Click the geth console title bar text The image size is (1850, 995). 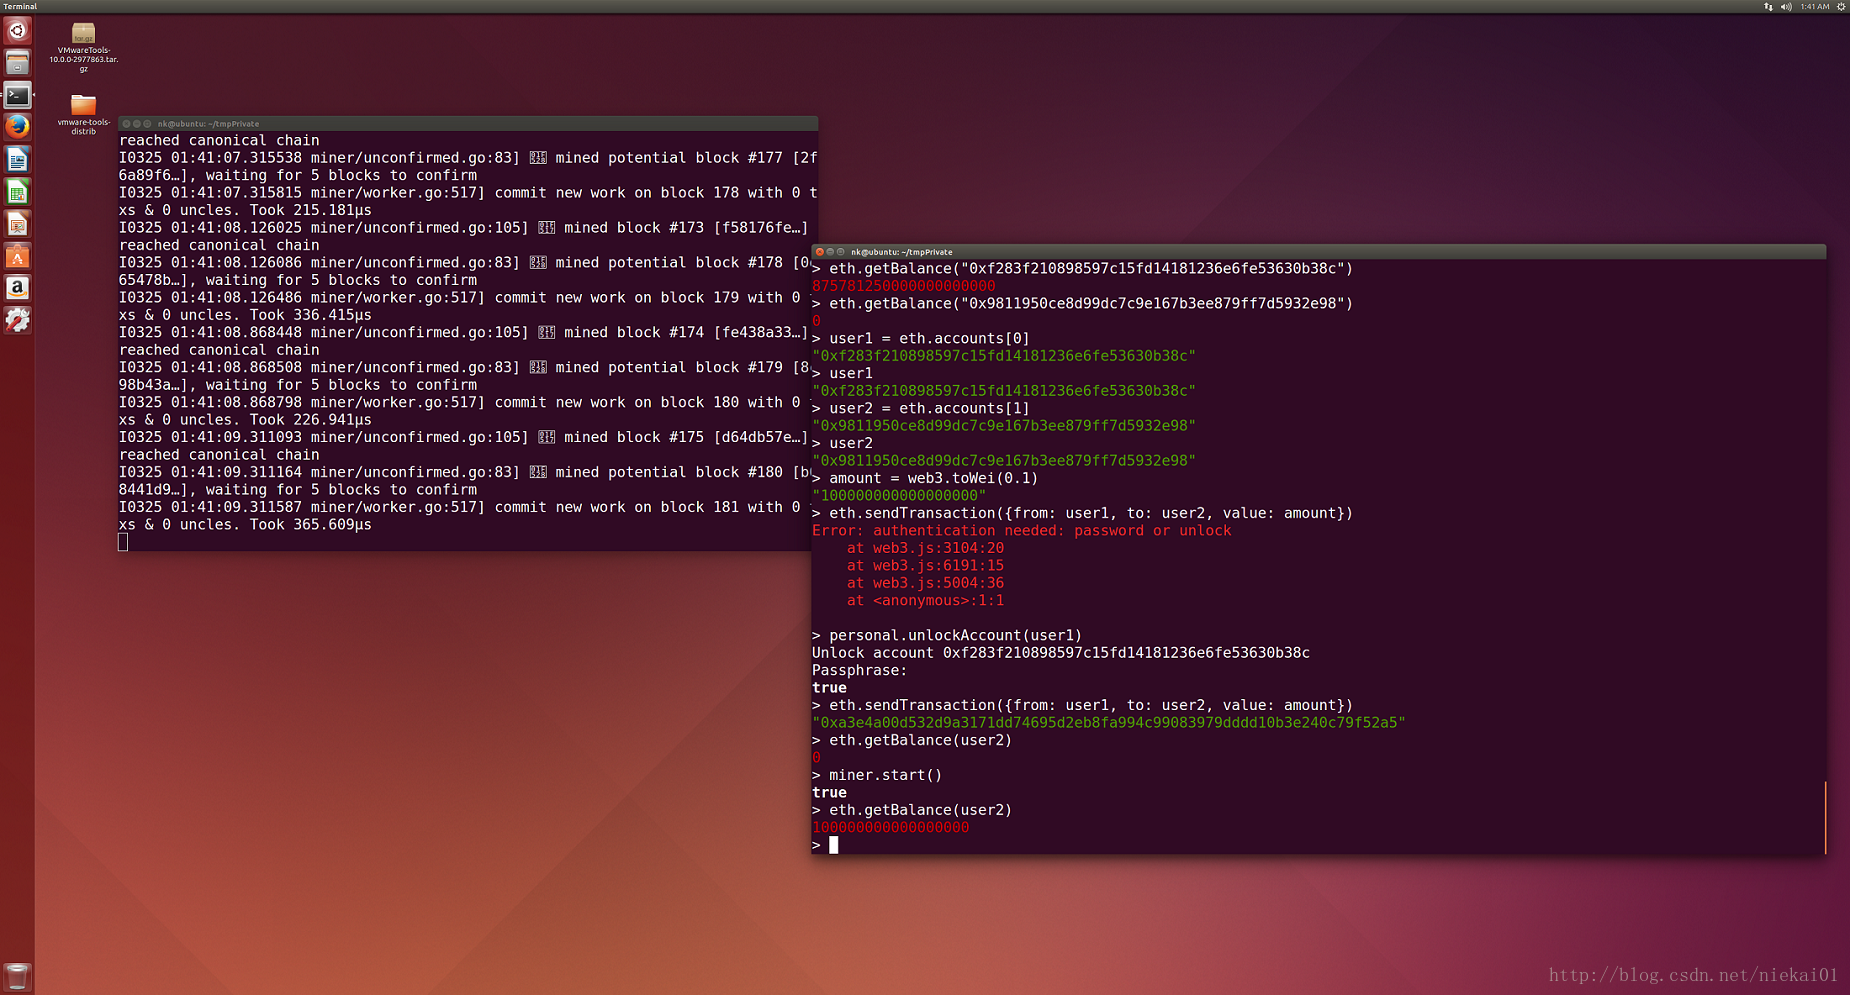(901, 252)
